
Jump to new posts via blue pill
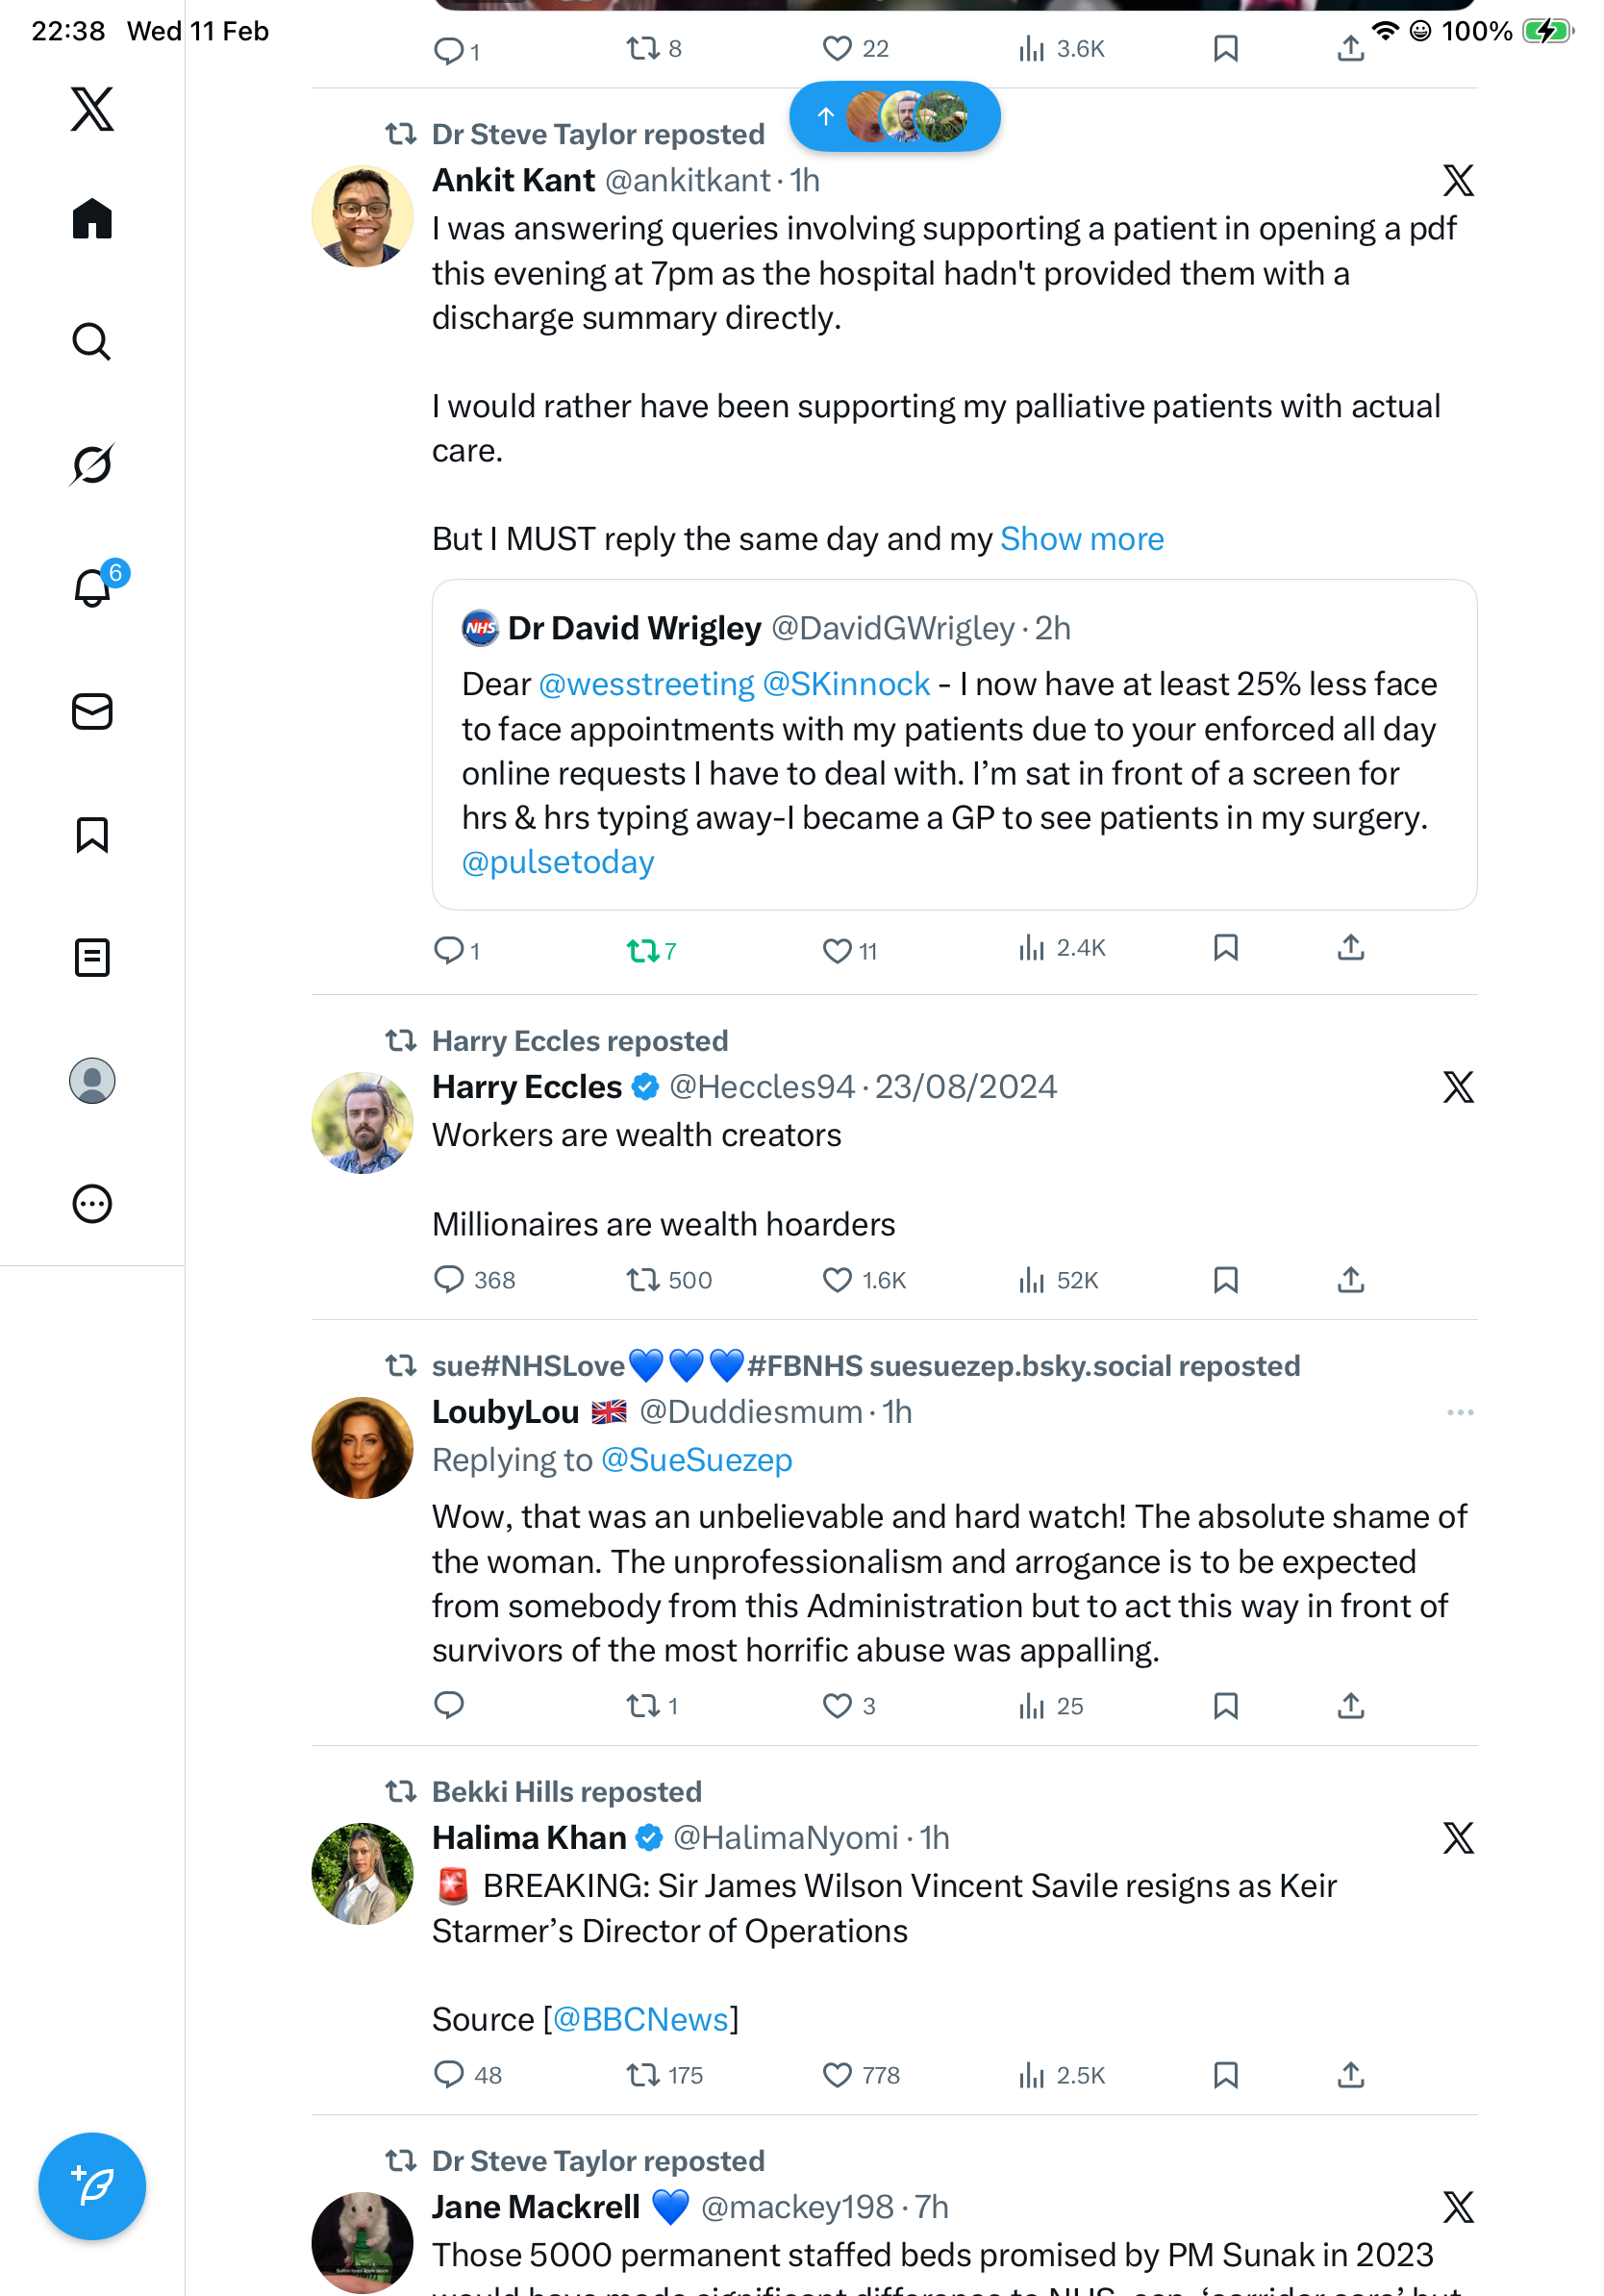tap(894, 117)
